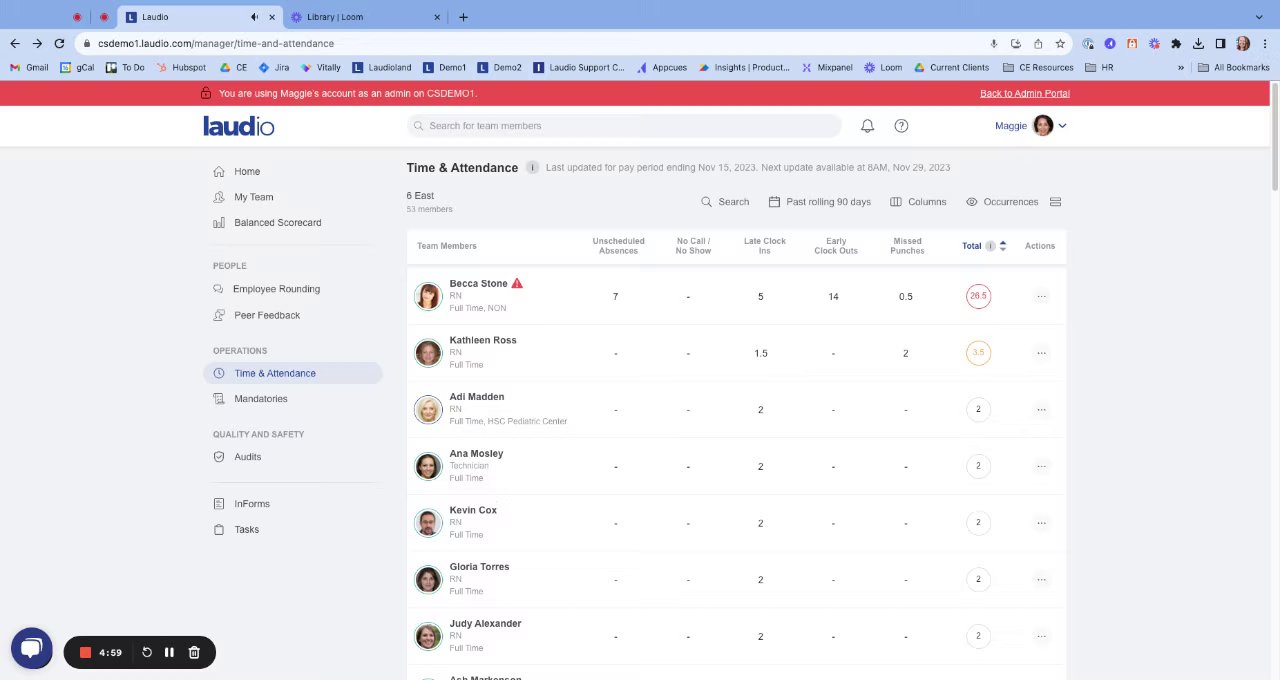Sort by the Total column arrows
The height and width of the screenshot is (680, 1280).
[1002, 246]
